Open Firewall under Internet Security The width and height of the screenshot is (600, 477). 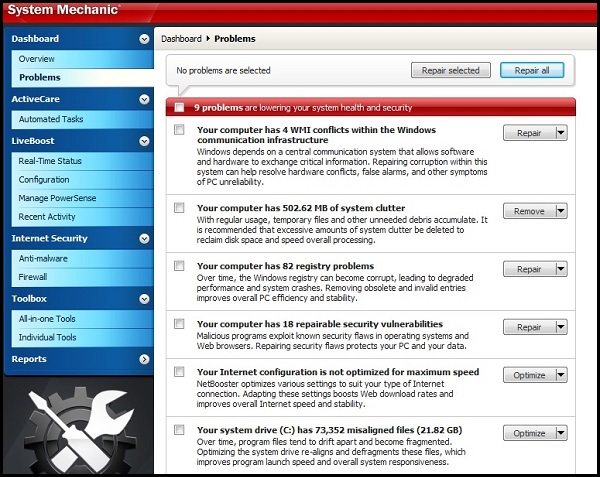click(x=82, y=277)
